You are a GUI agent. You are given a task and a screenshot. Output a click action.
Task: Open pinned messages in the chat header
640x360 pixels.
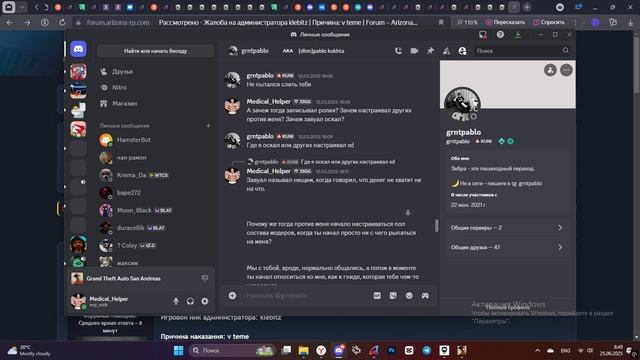pyautogui.click(x=430, y=51)
